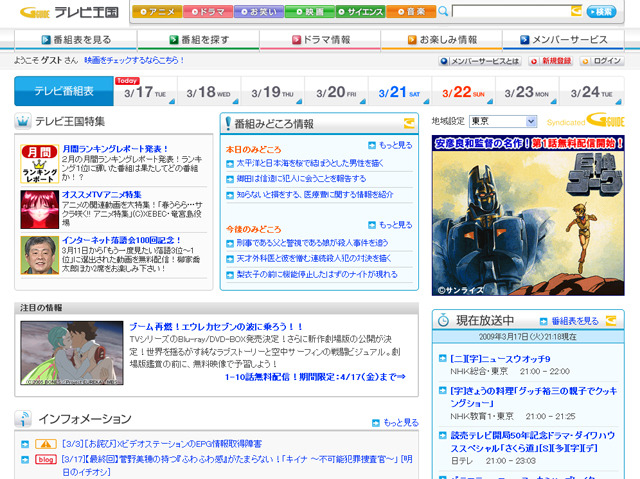
Task: Open ブーム再燃！エウレカセブン headline link
Action: pos(216,327)
